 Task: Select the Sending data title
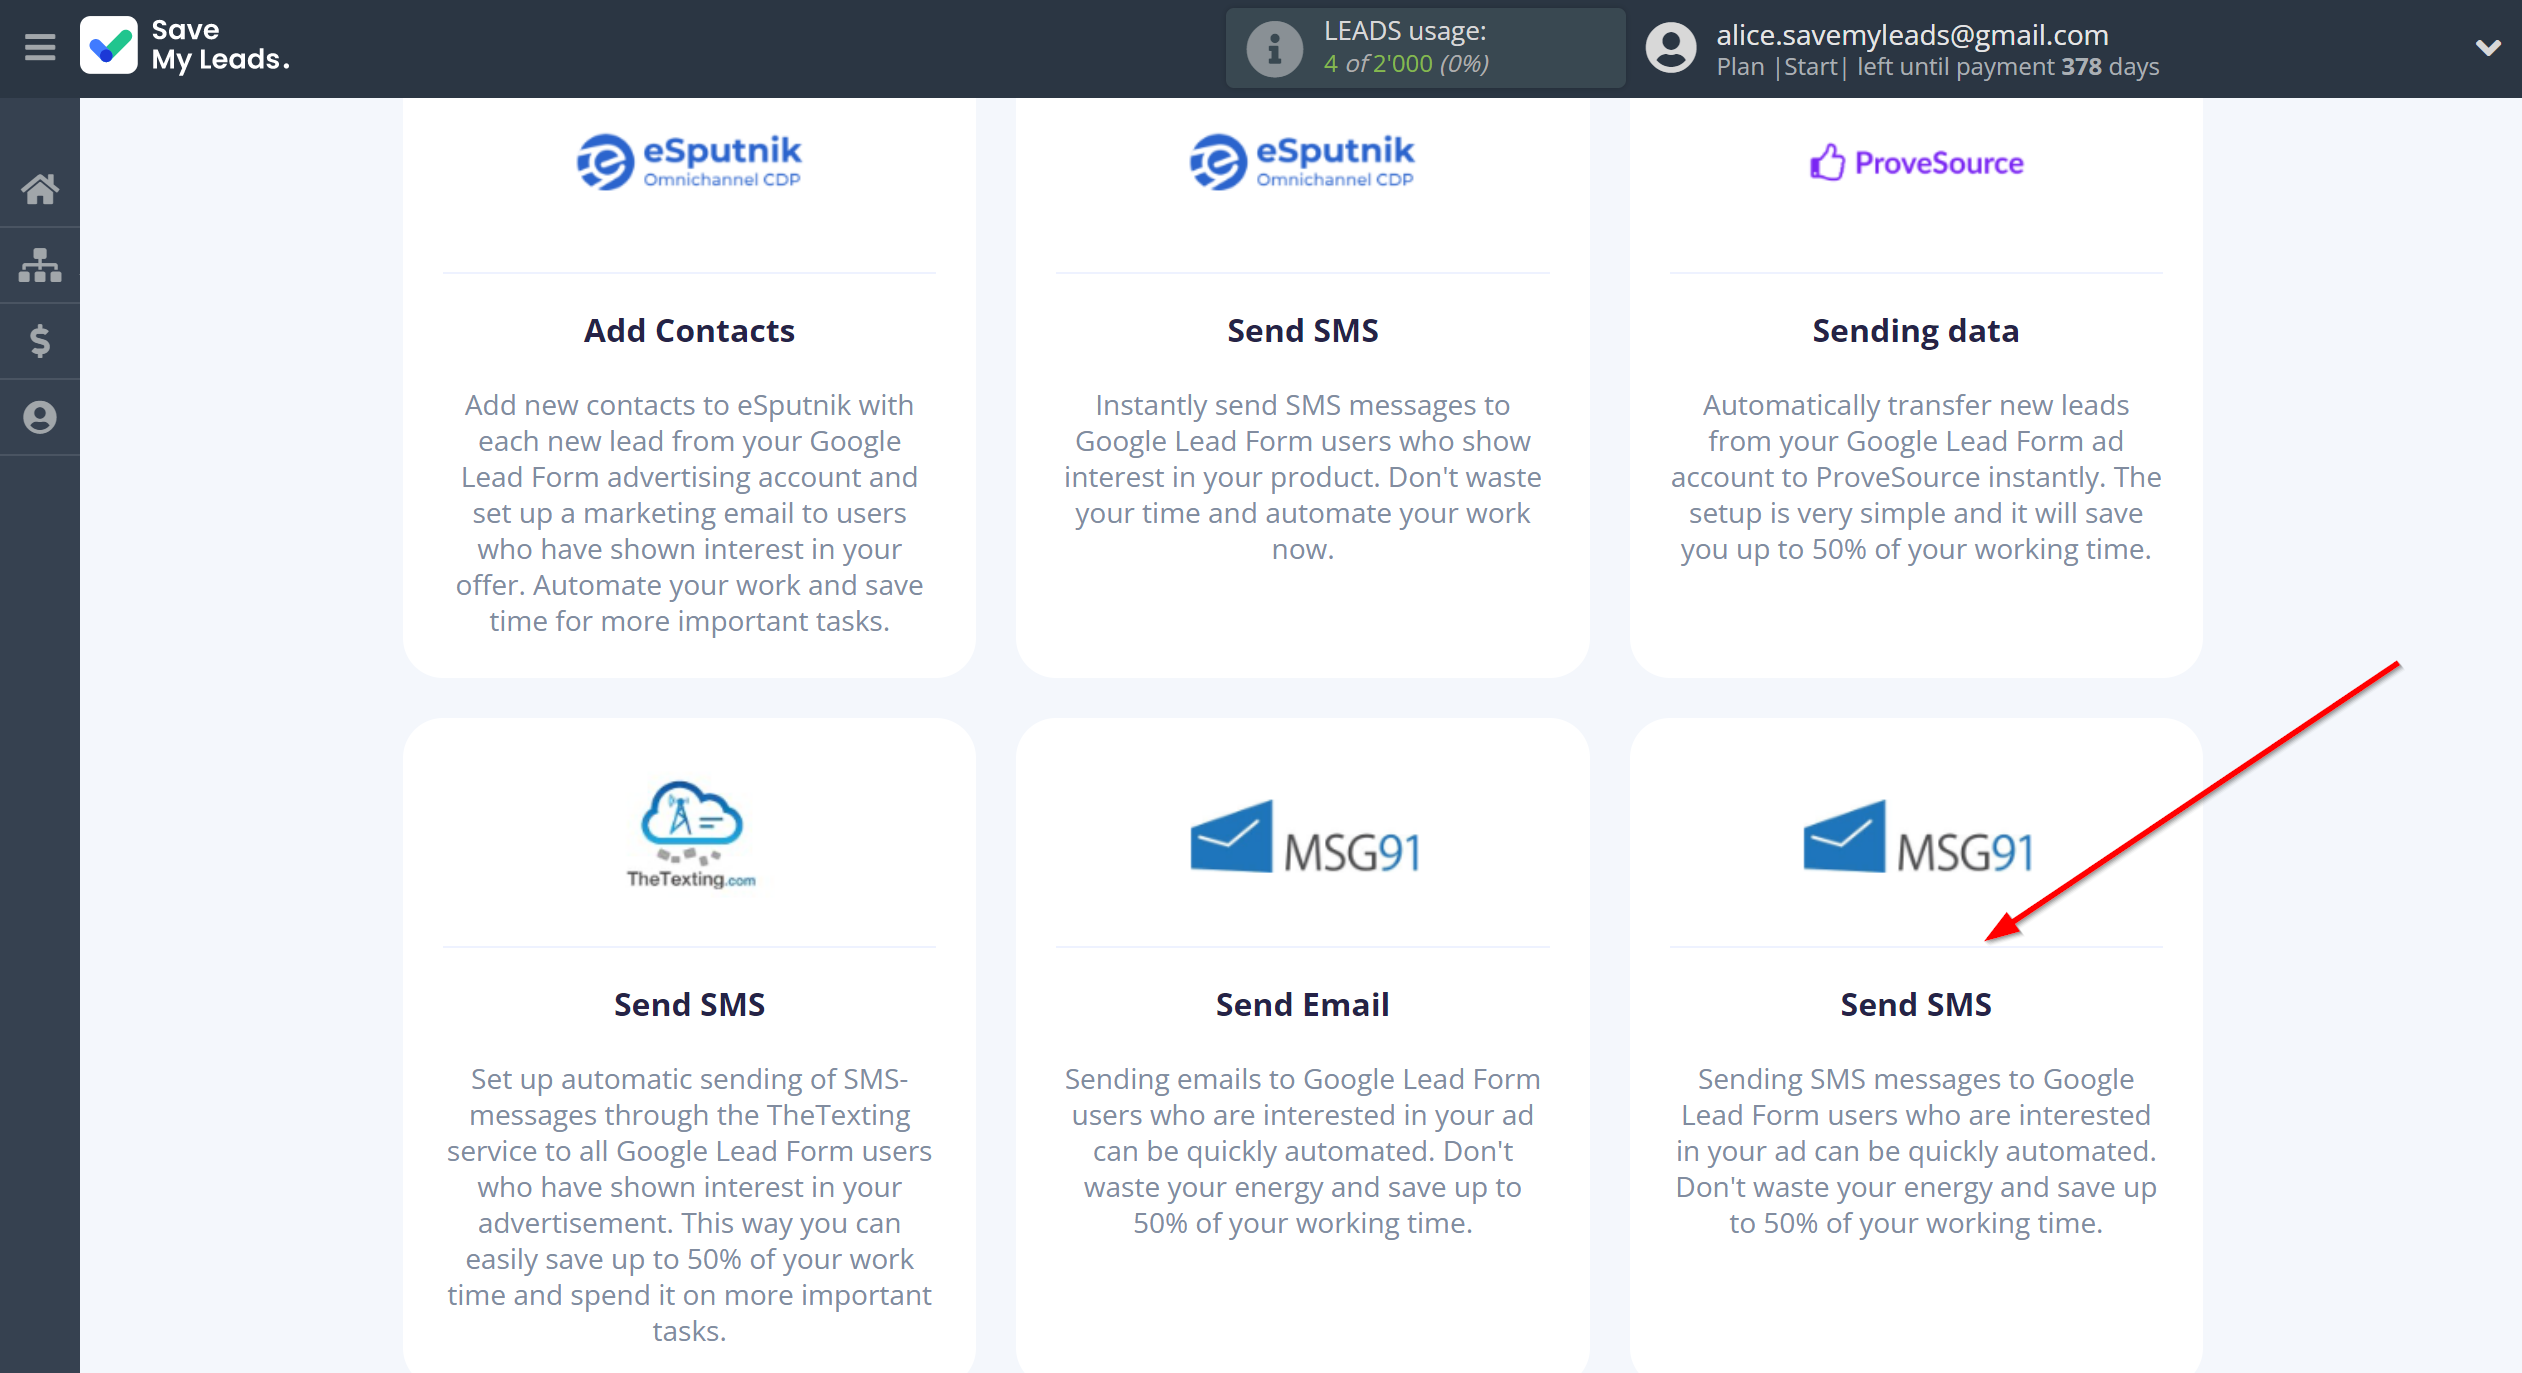[1916, 331]
